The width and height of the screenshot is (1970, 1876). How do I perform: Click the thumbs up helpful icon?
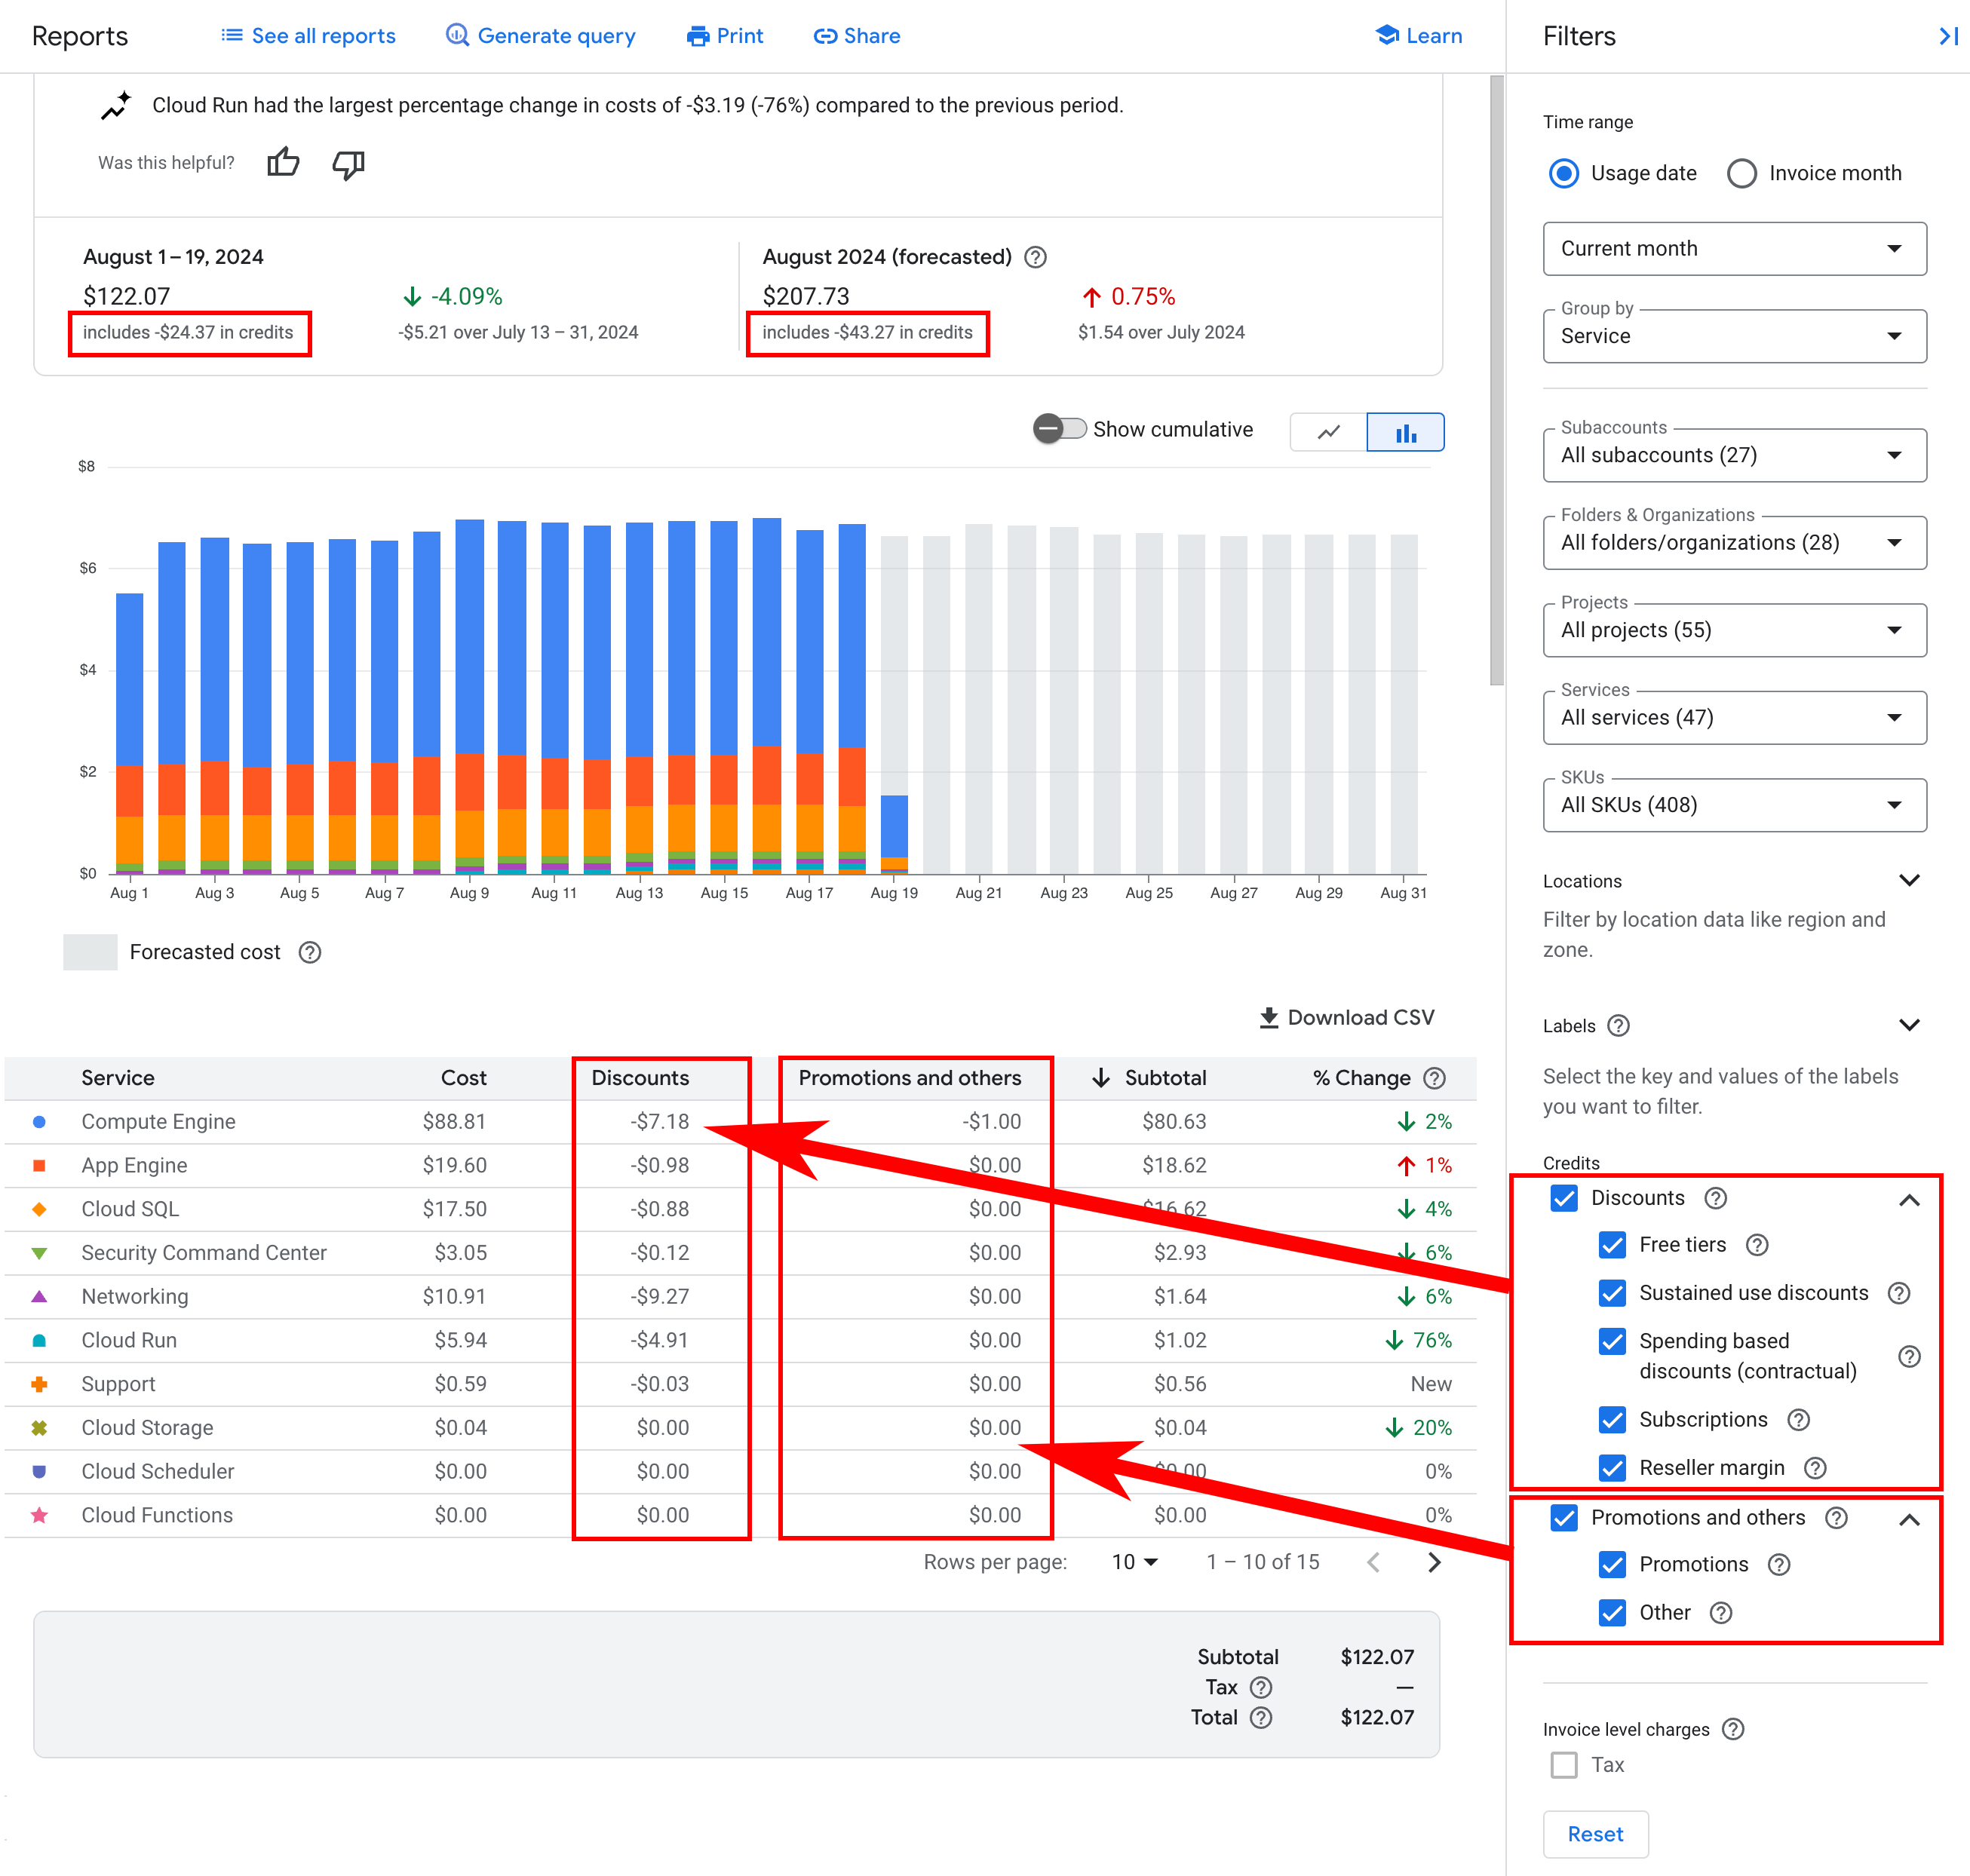tap(285, 164)
